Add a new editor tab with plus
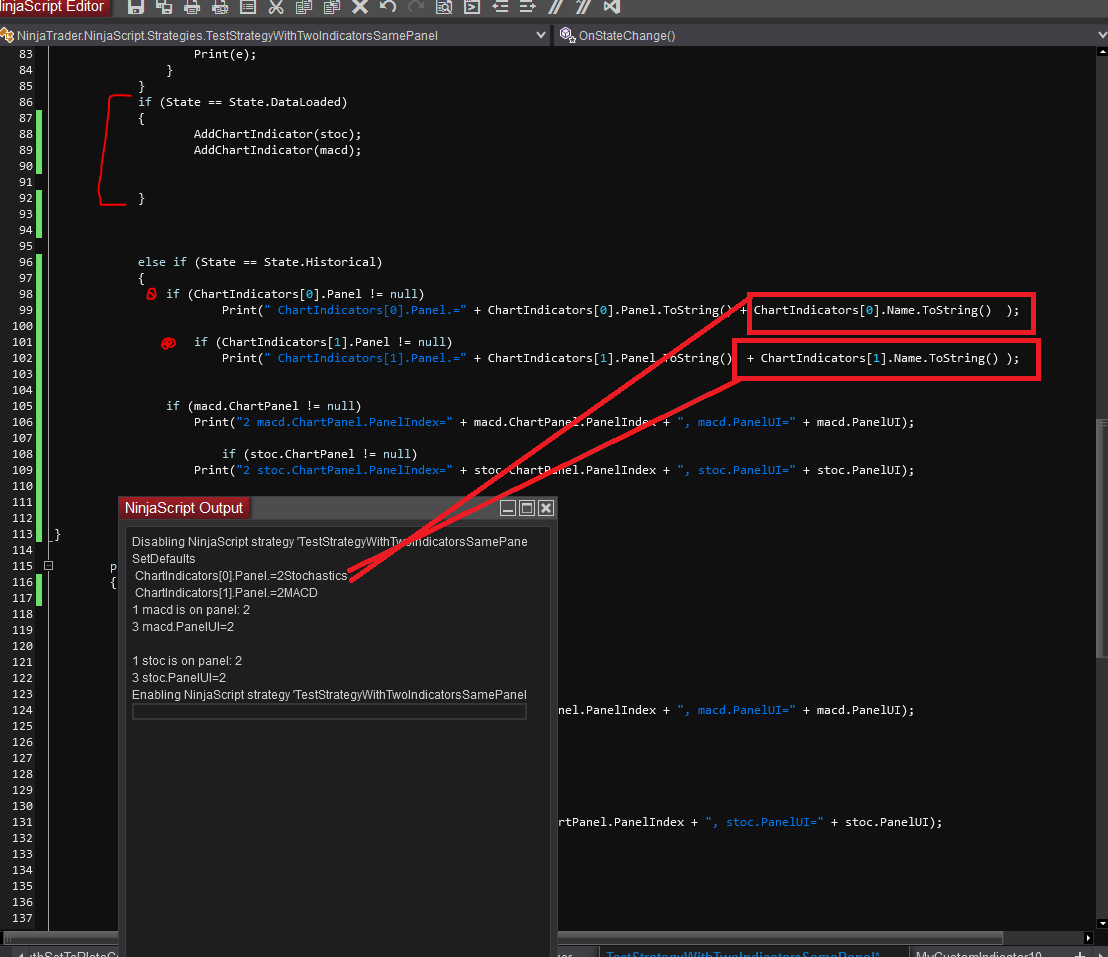 pos(1079,953)
